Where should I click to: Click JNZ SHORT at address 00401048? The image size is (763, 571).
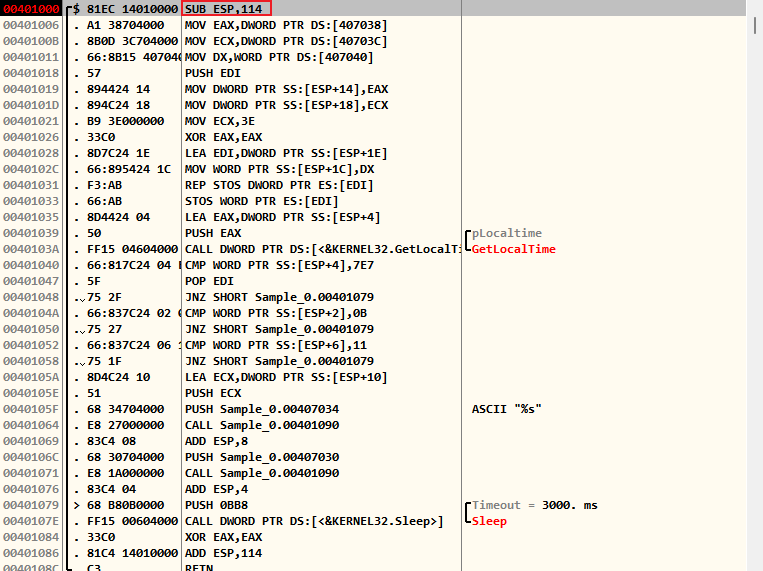[x=279, y=297]
